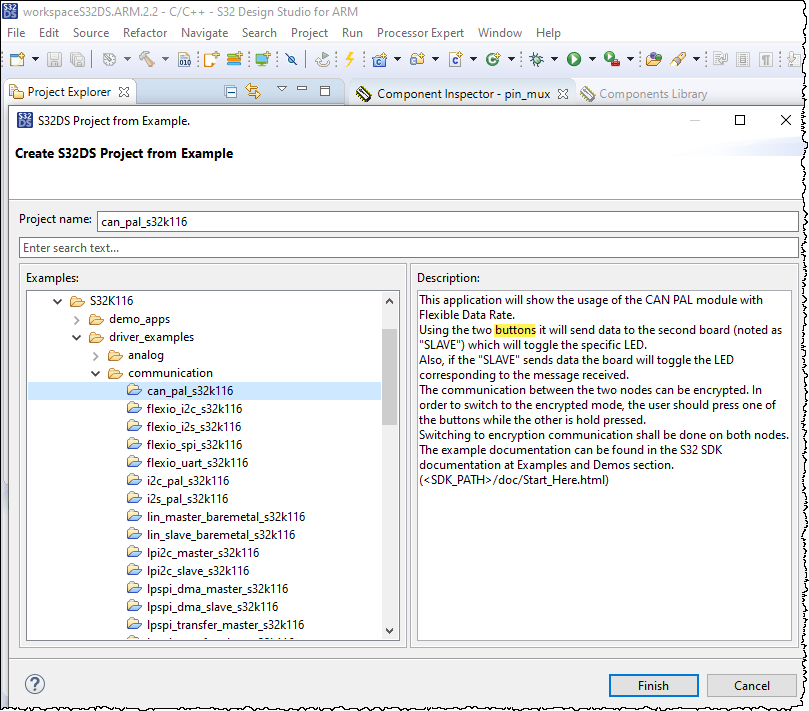Click the Examples list scrollbar thumb

point(390,376)
